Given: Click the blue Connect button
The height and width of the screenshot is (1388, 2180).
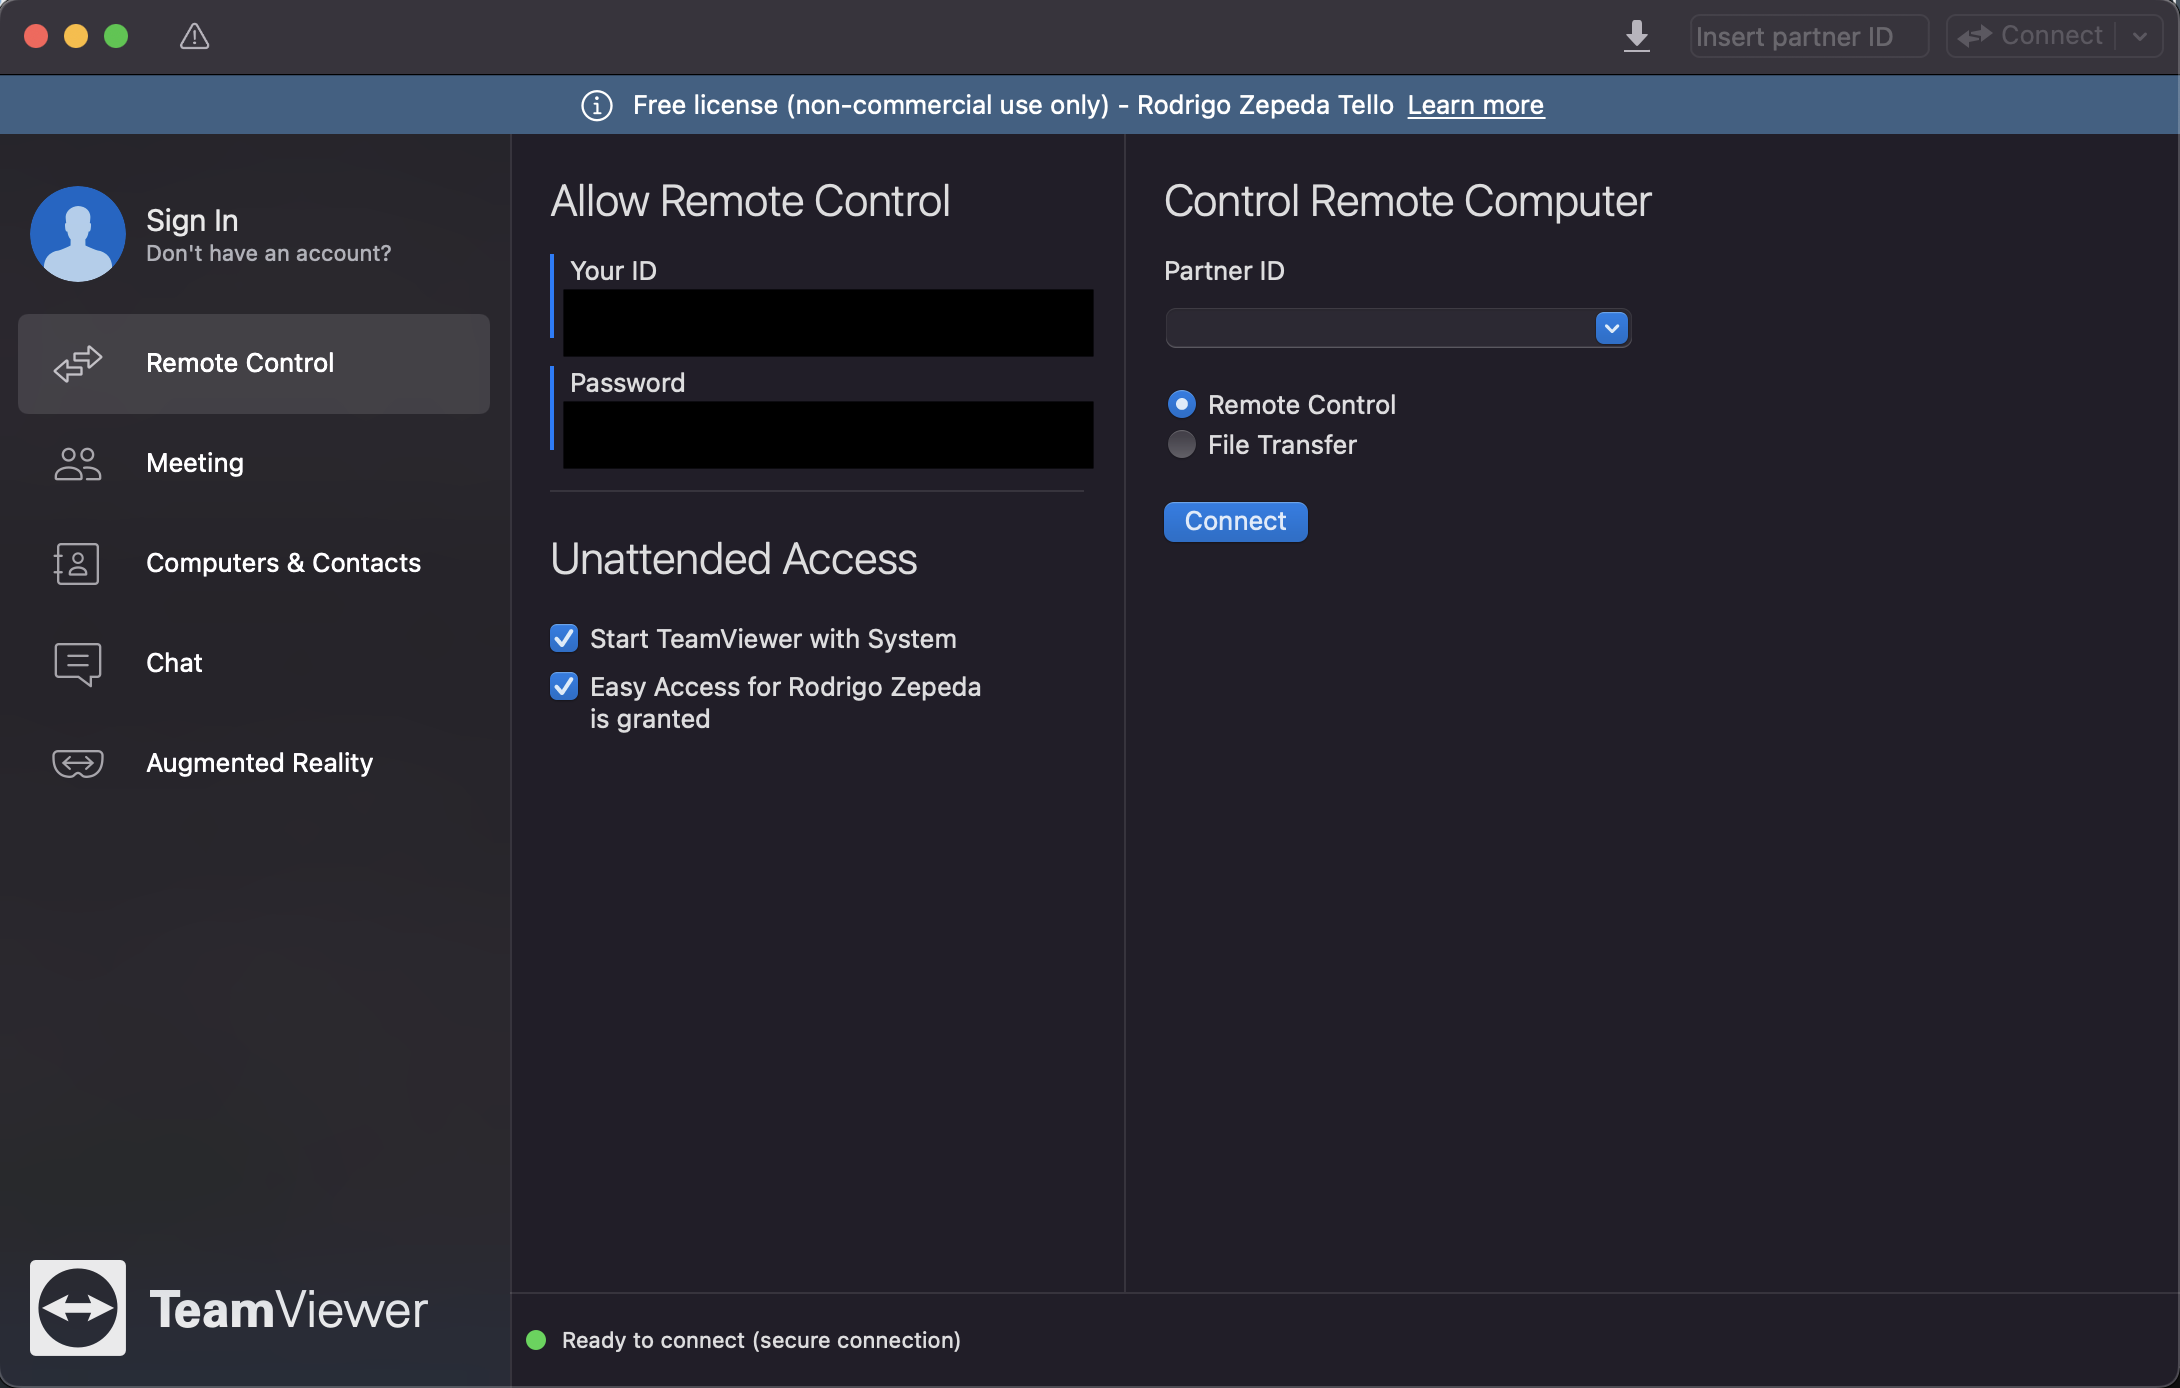Looking at the screenshot, I should coord(1236,522).
